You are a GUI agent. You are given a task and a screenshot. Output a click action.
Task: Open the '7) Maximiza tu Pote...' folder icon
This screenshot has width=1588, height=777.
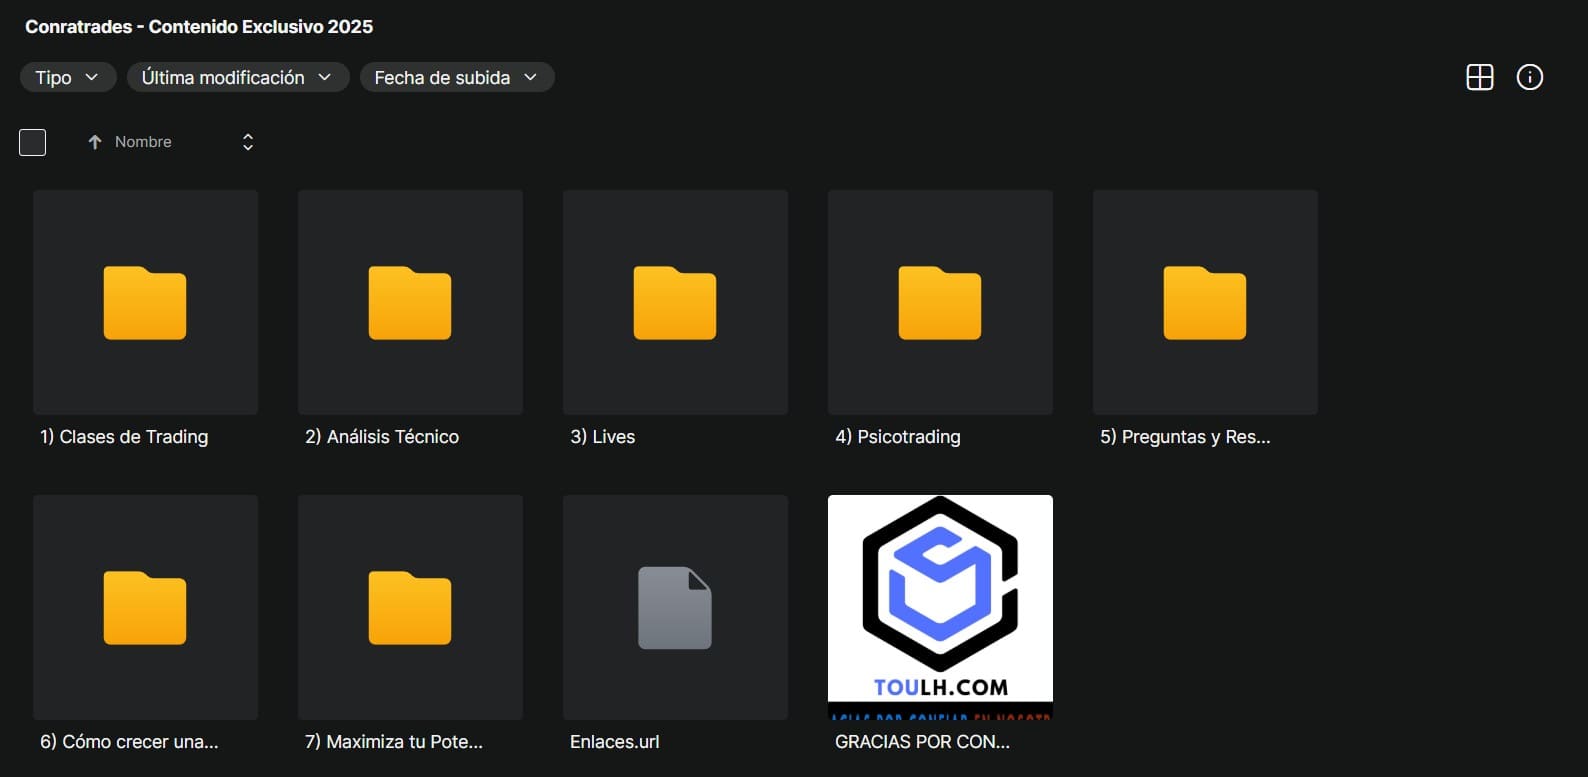tap(410, 608)
